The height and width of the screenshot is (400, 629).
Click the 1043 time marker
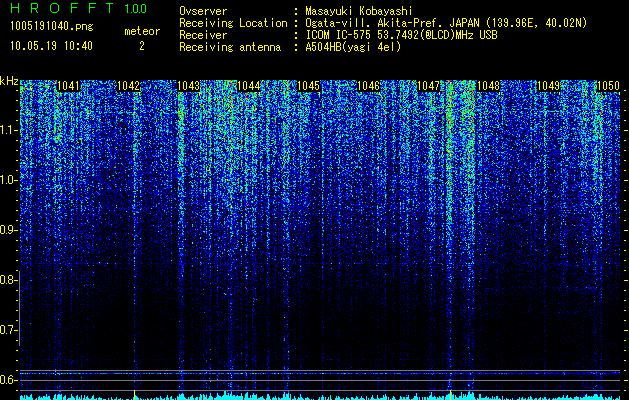pos(189,86)
